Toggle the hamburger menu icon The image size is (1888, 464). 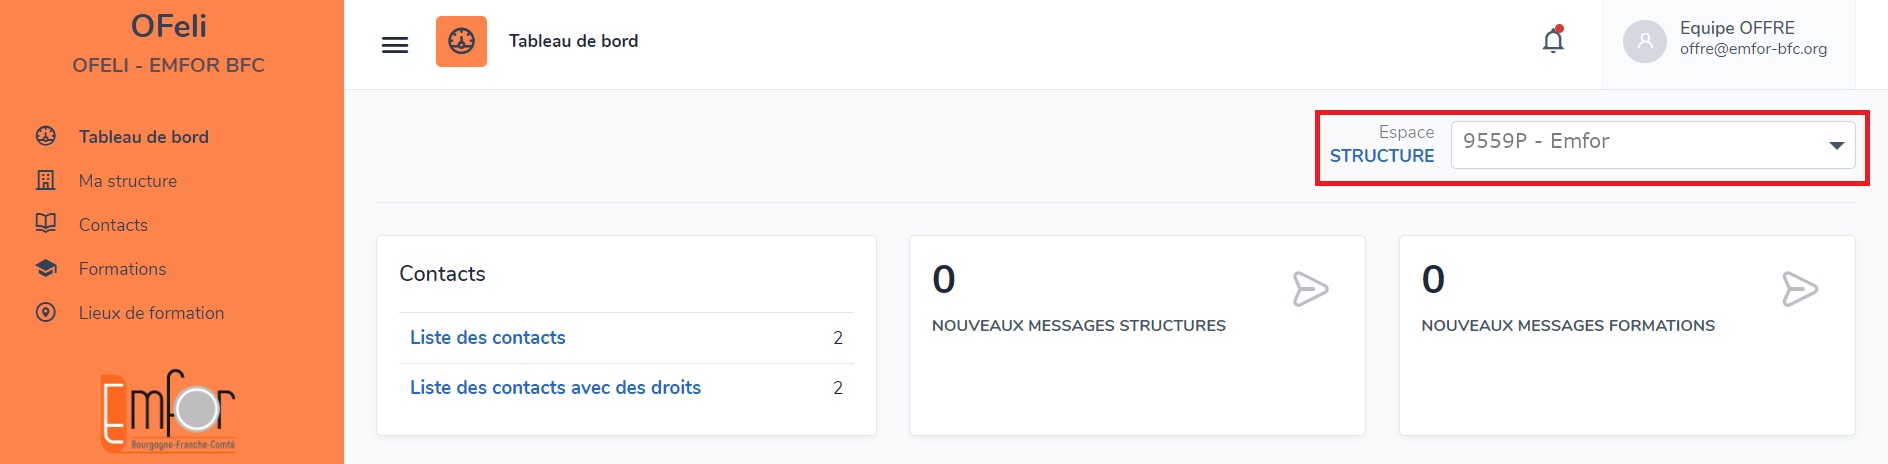[395, 45]
